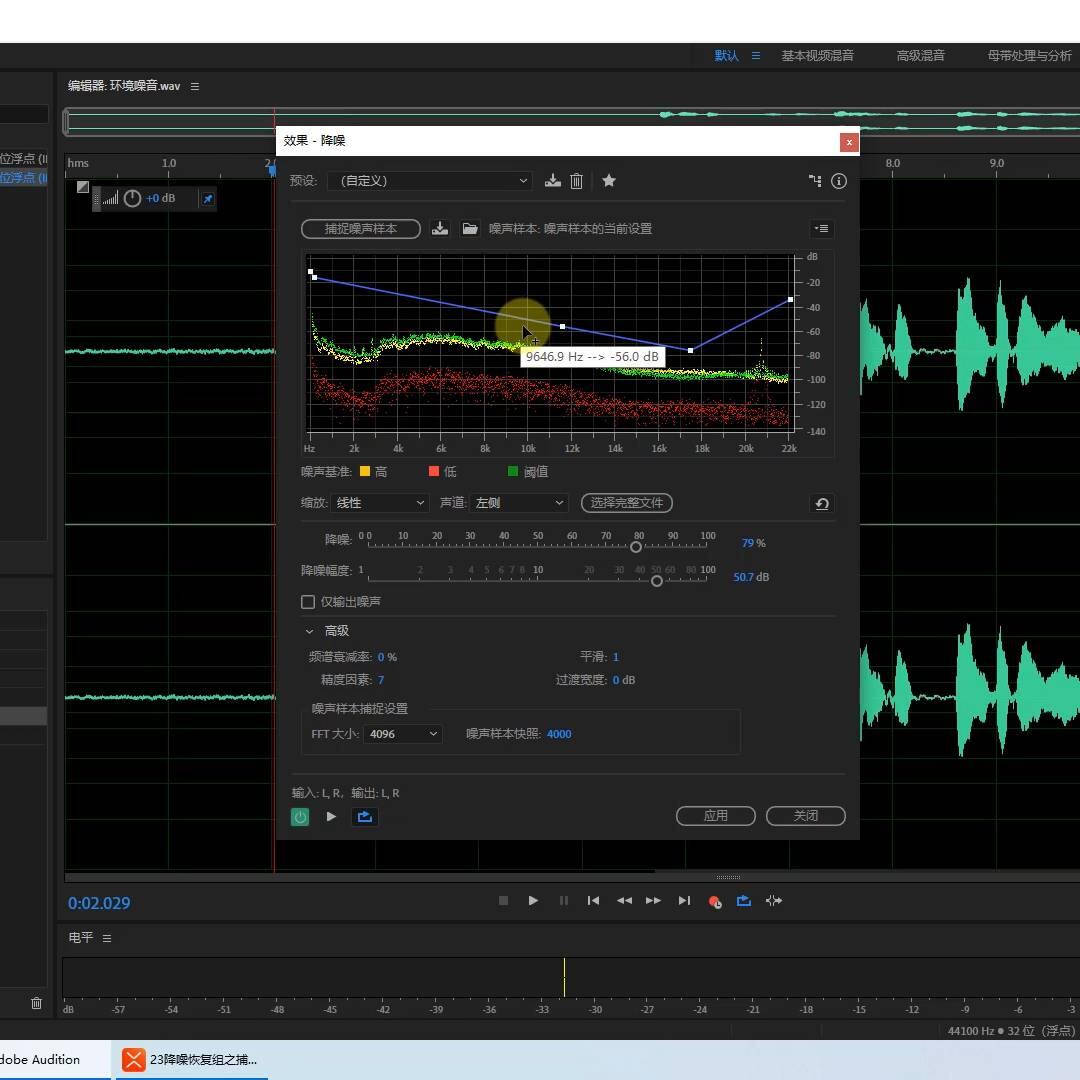
Task: Switch to 基本视频混音 workspace
Action: [x=818, y=56]
